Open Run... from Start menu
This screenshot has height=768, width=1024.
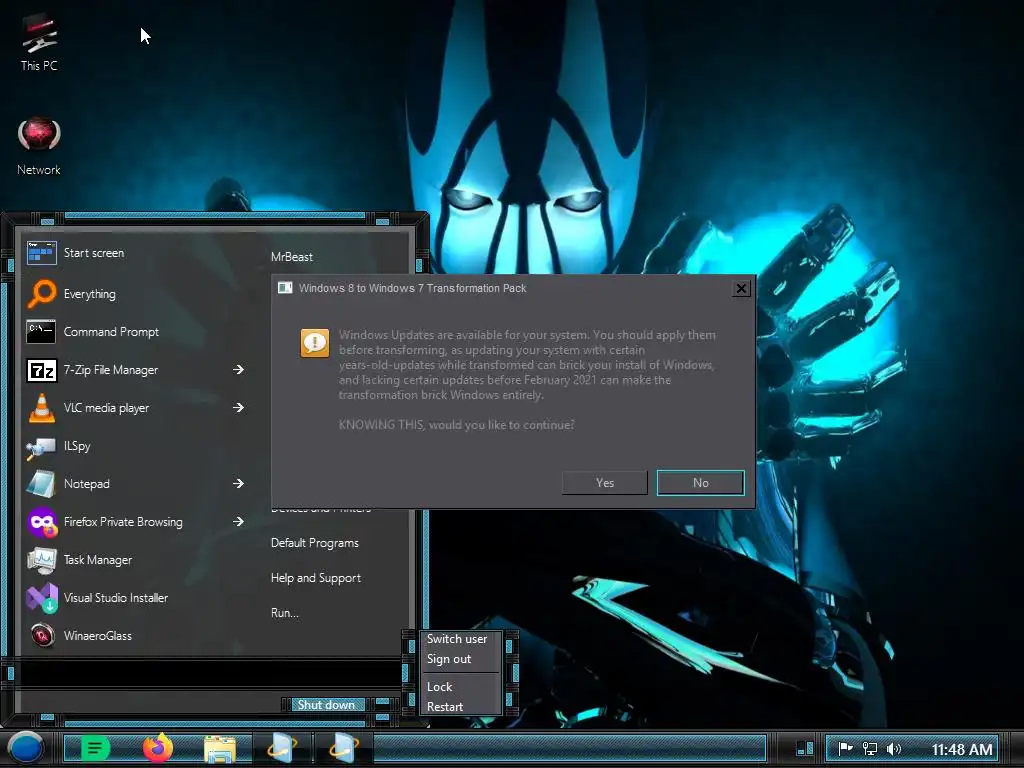285,613
